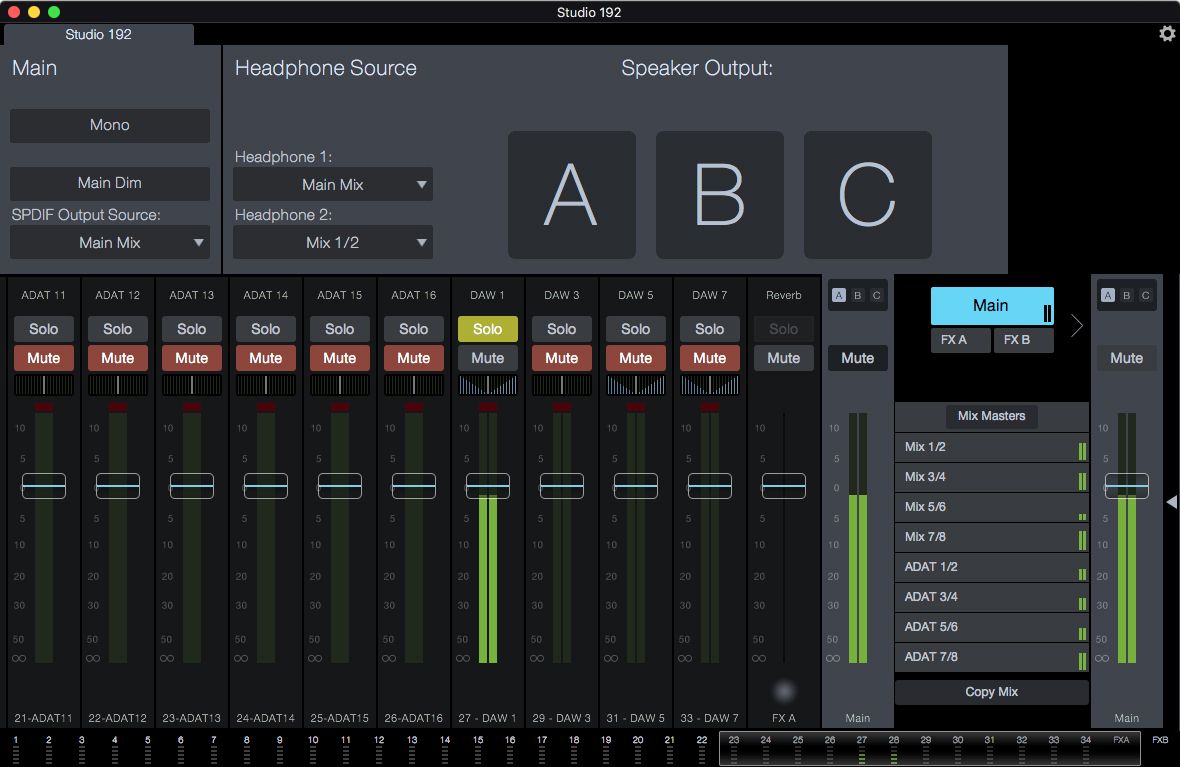Viewport: 1180px width, 767px height.
Task: Click the DAW 1 pan control
Action: click(x=488, y=385)
